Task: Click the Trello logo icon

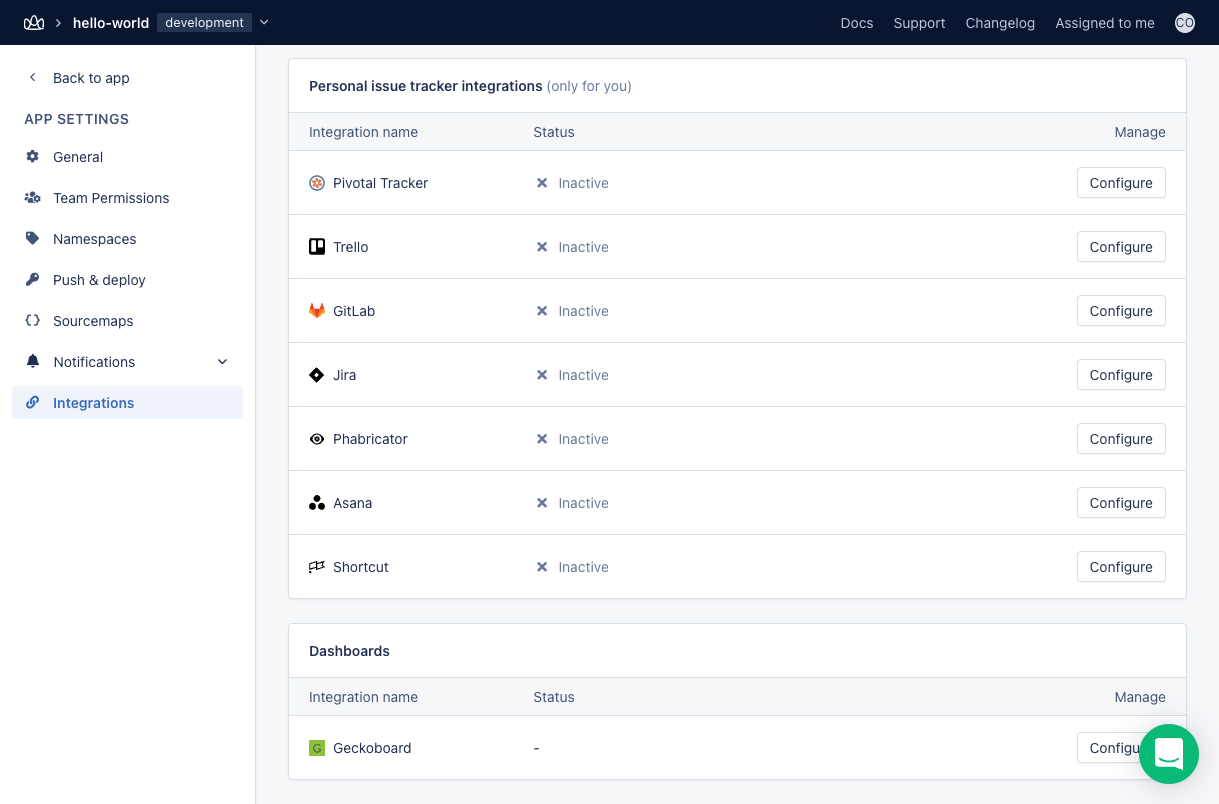Action: pyautogui.click(x=317, y=247)
